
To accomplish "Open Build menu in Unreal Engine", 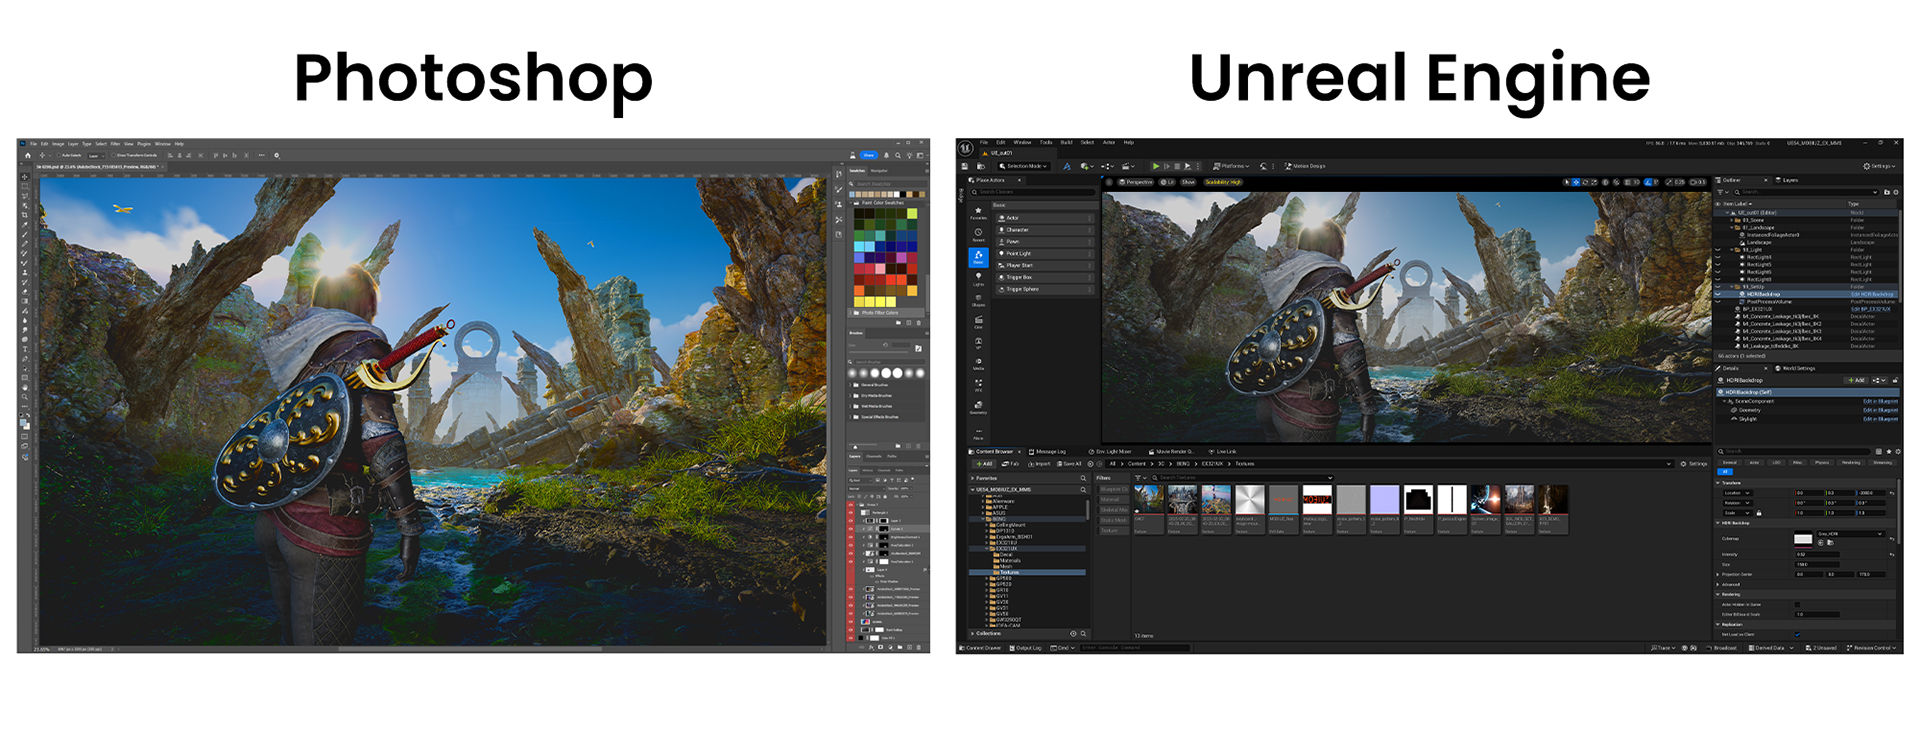I will point(1066,142).
